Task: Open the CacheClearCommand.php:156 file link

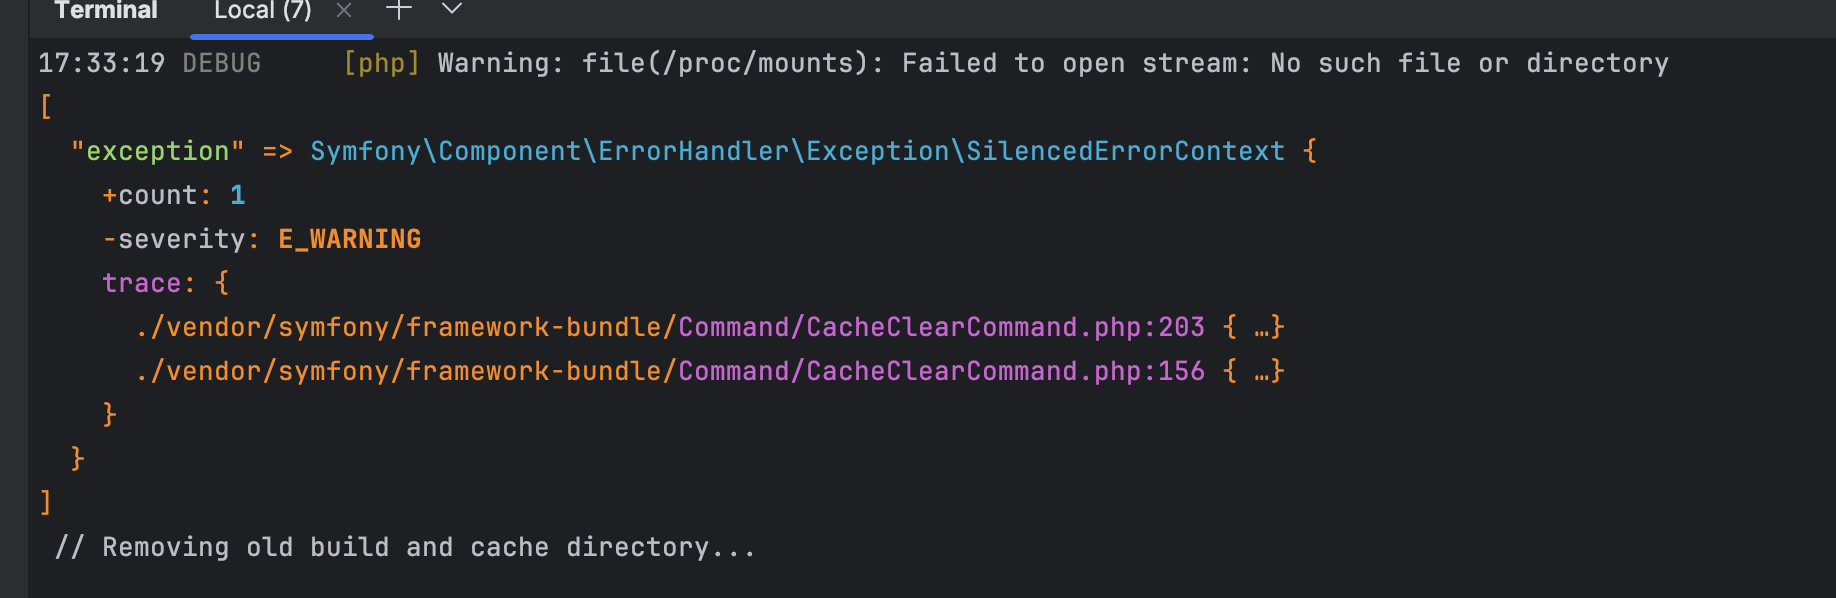Action: pos(670,371)
